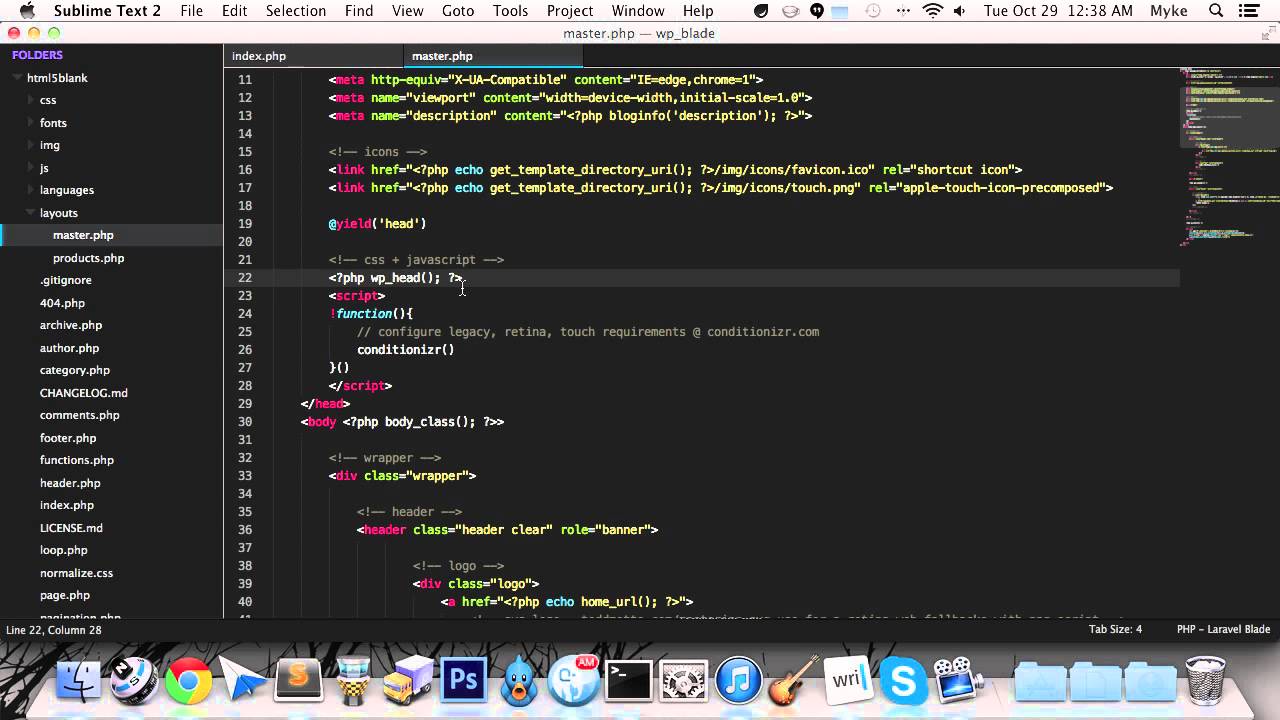This screenshot has height=720, width=1280.
Task: Open Finder from the dock
Action: (x=79, y=681)
